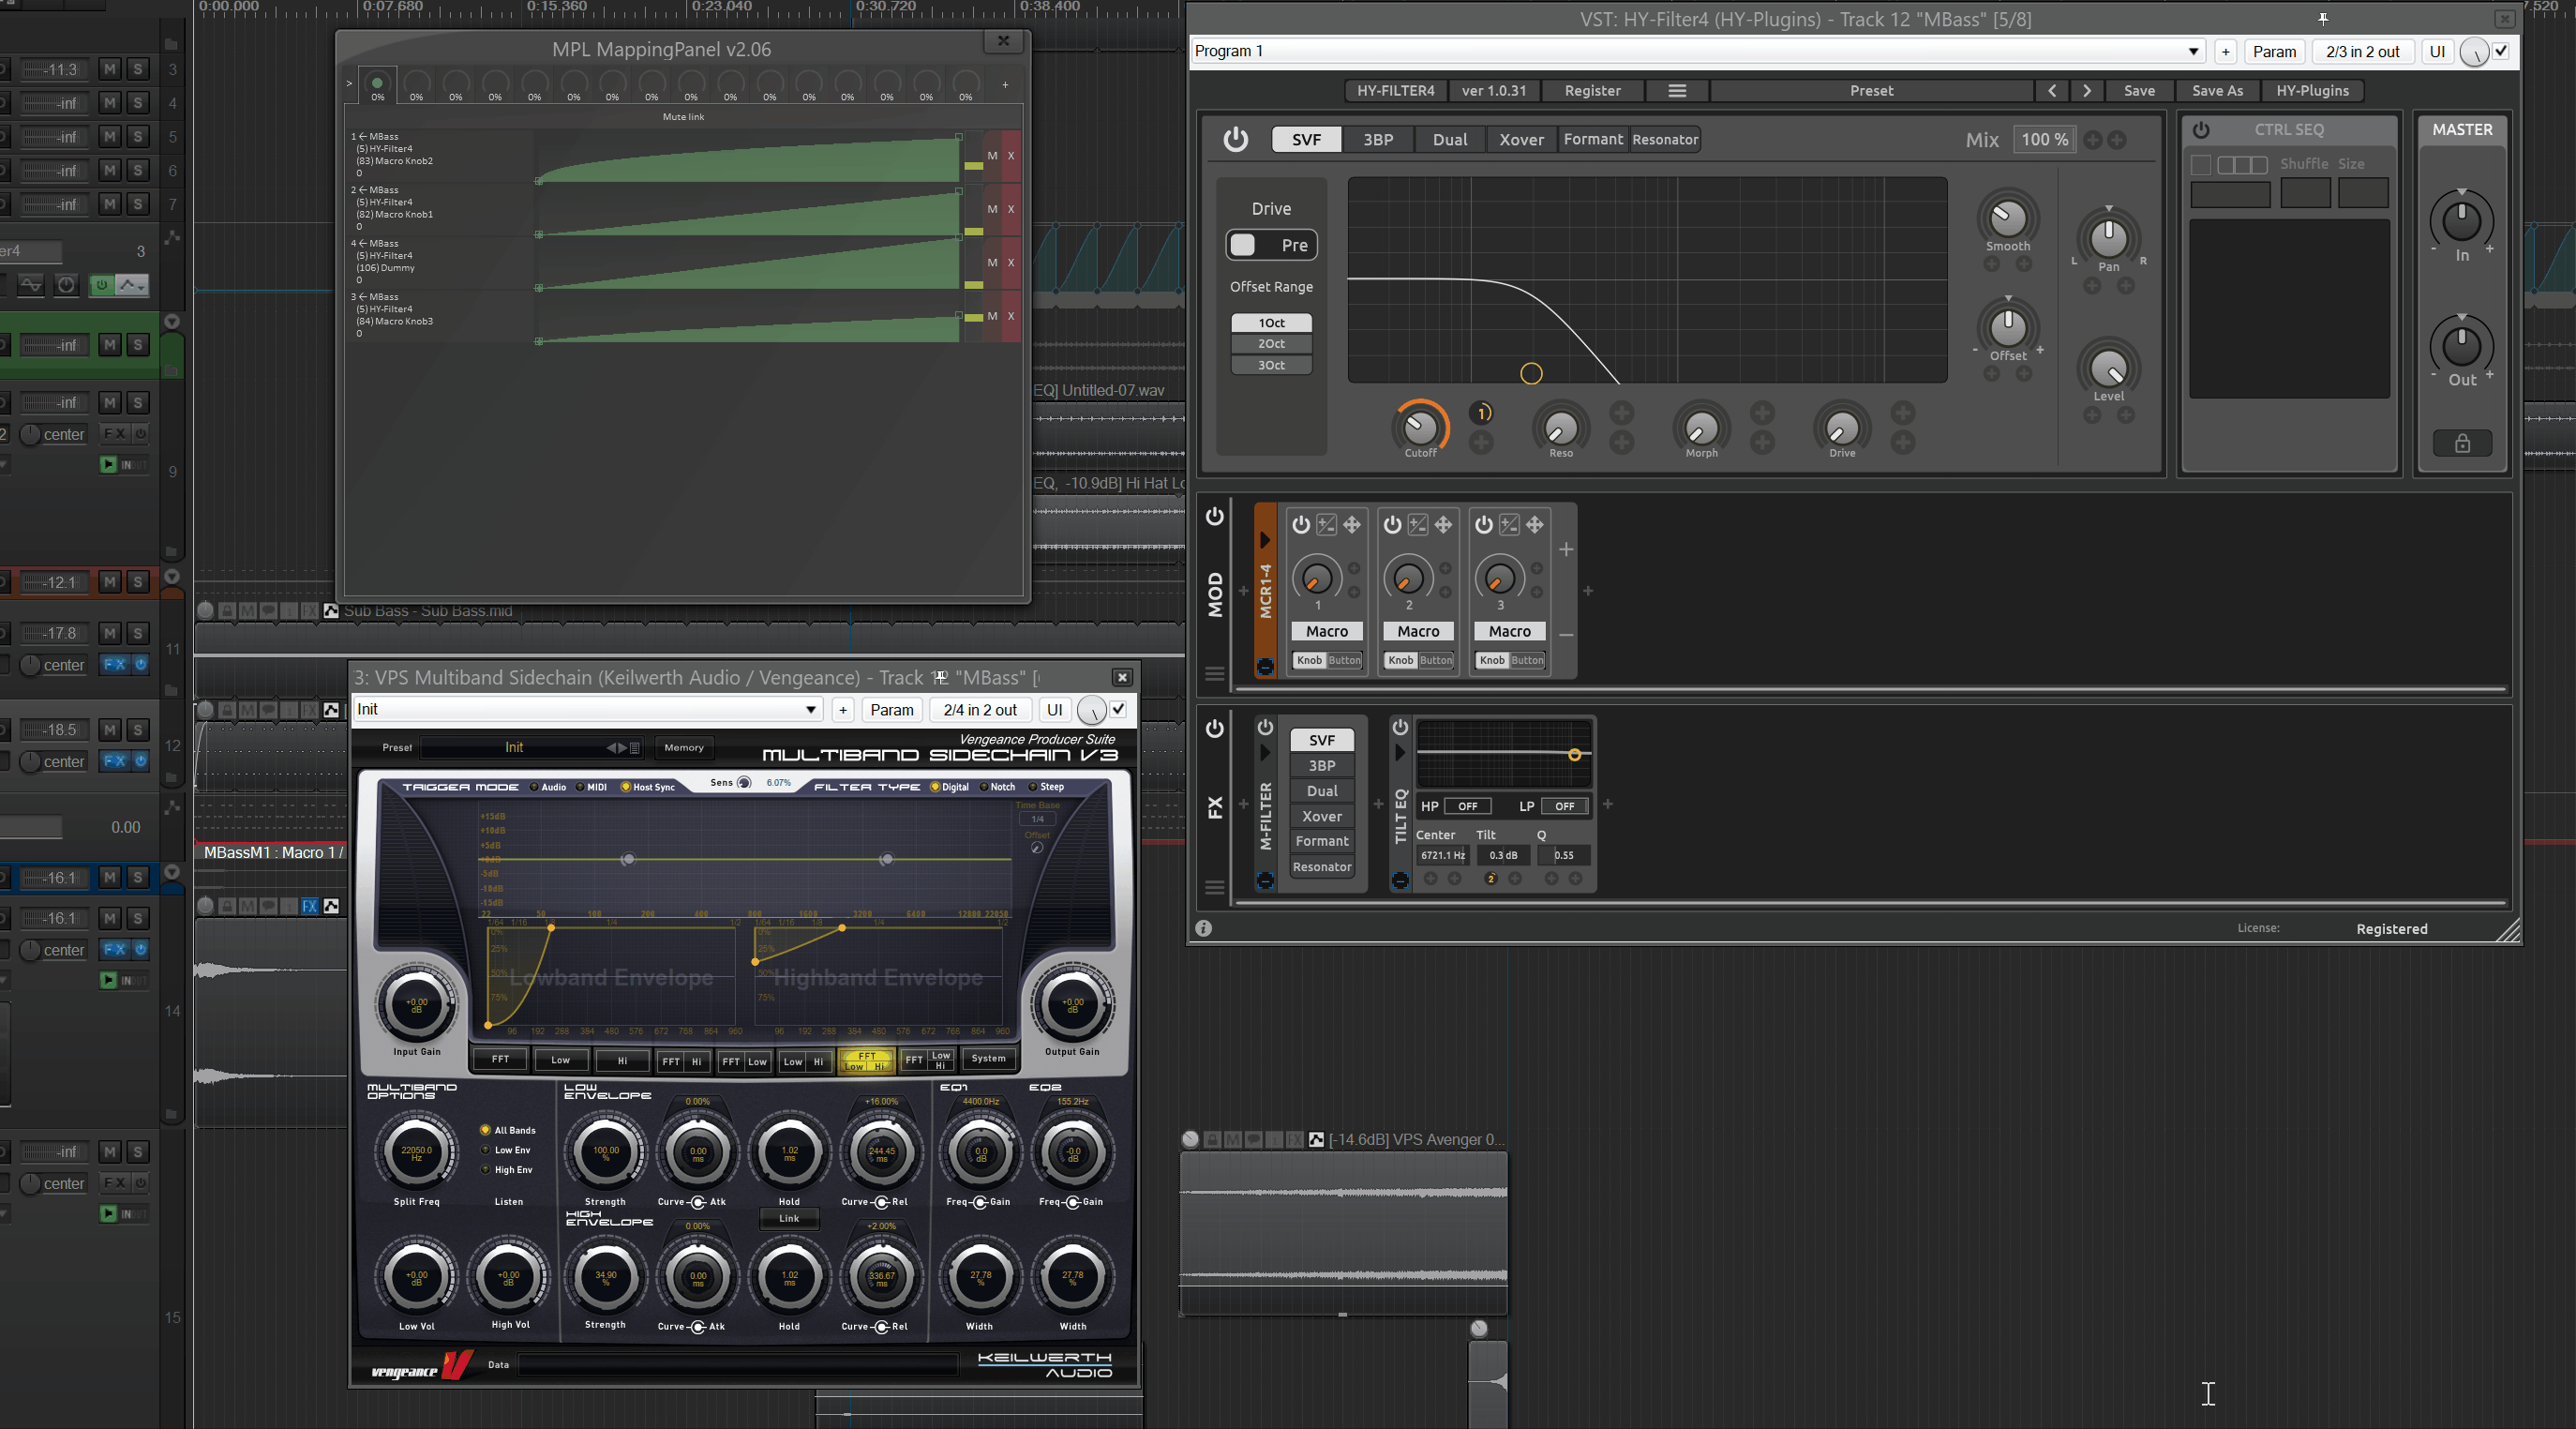
Task: Open the Time Base 1/4 selector
Action: pyautogui.click(x=1037, y=819)
